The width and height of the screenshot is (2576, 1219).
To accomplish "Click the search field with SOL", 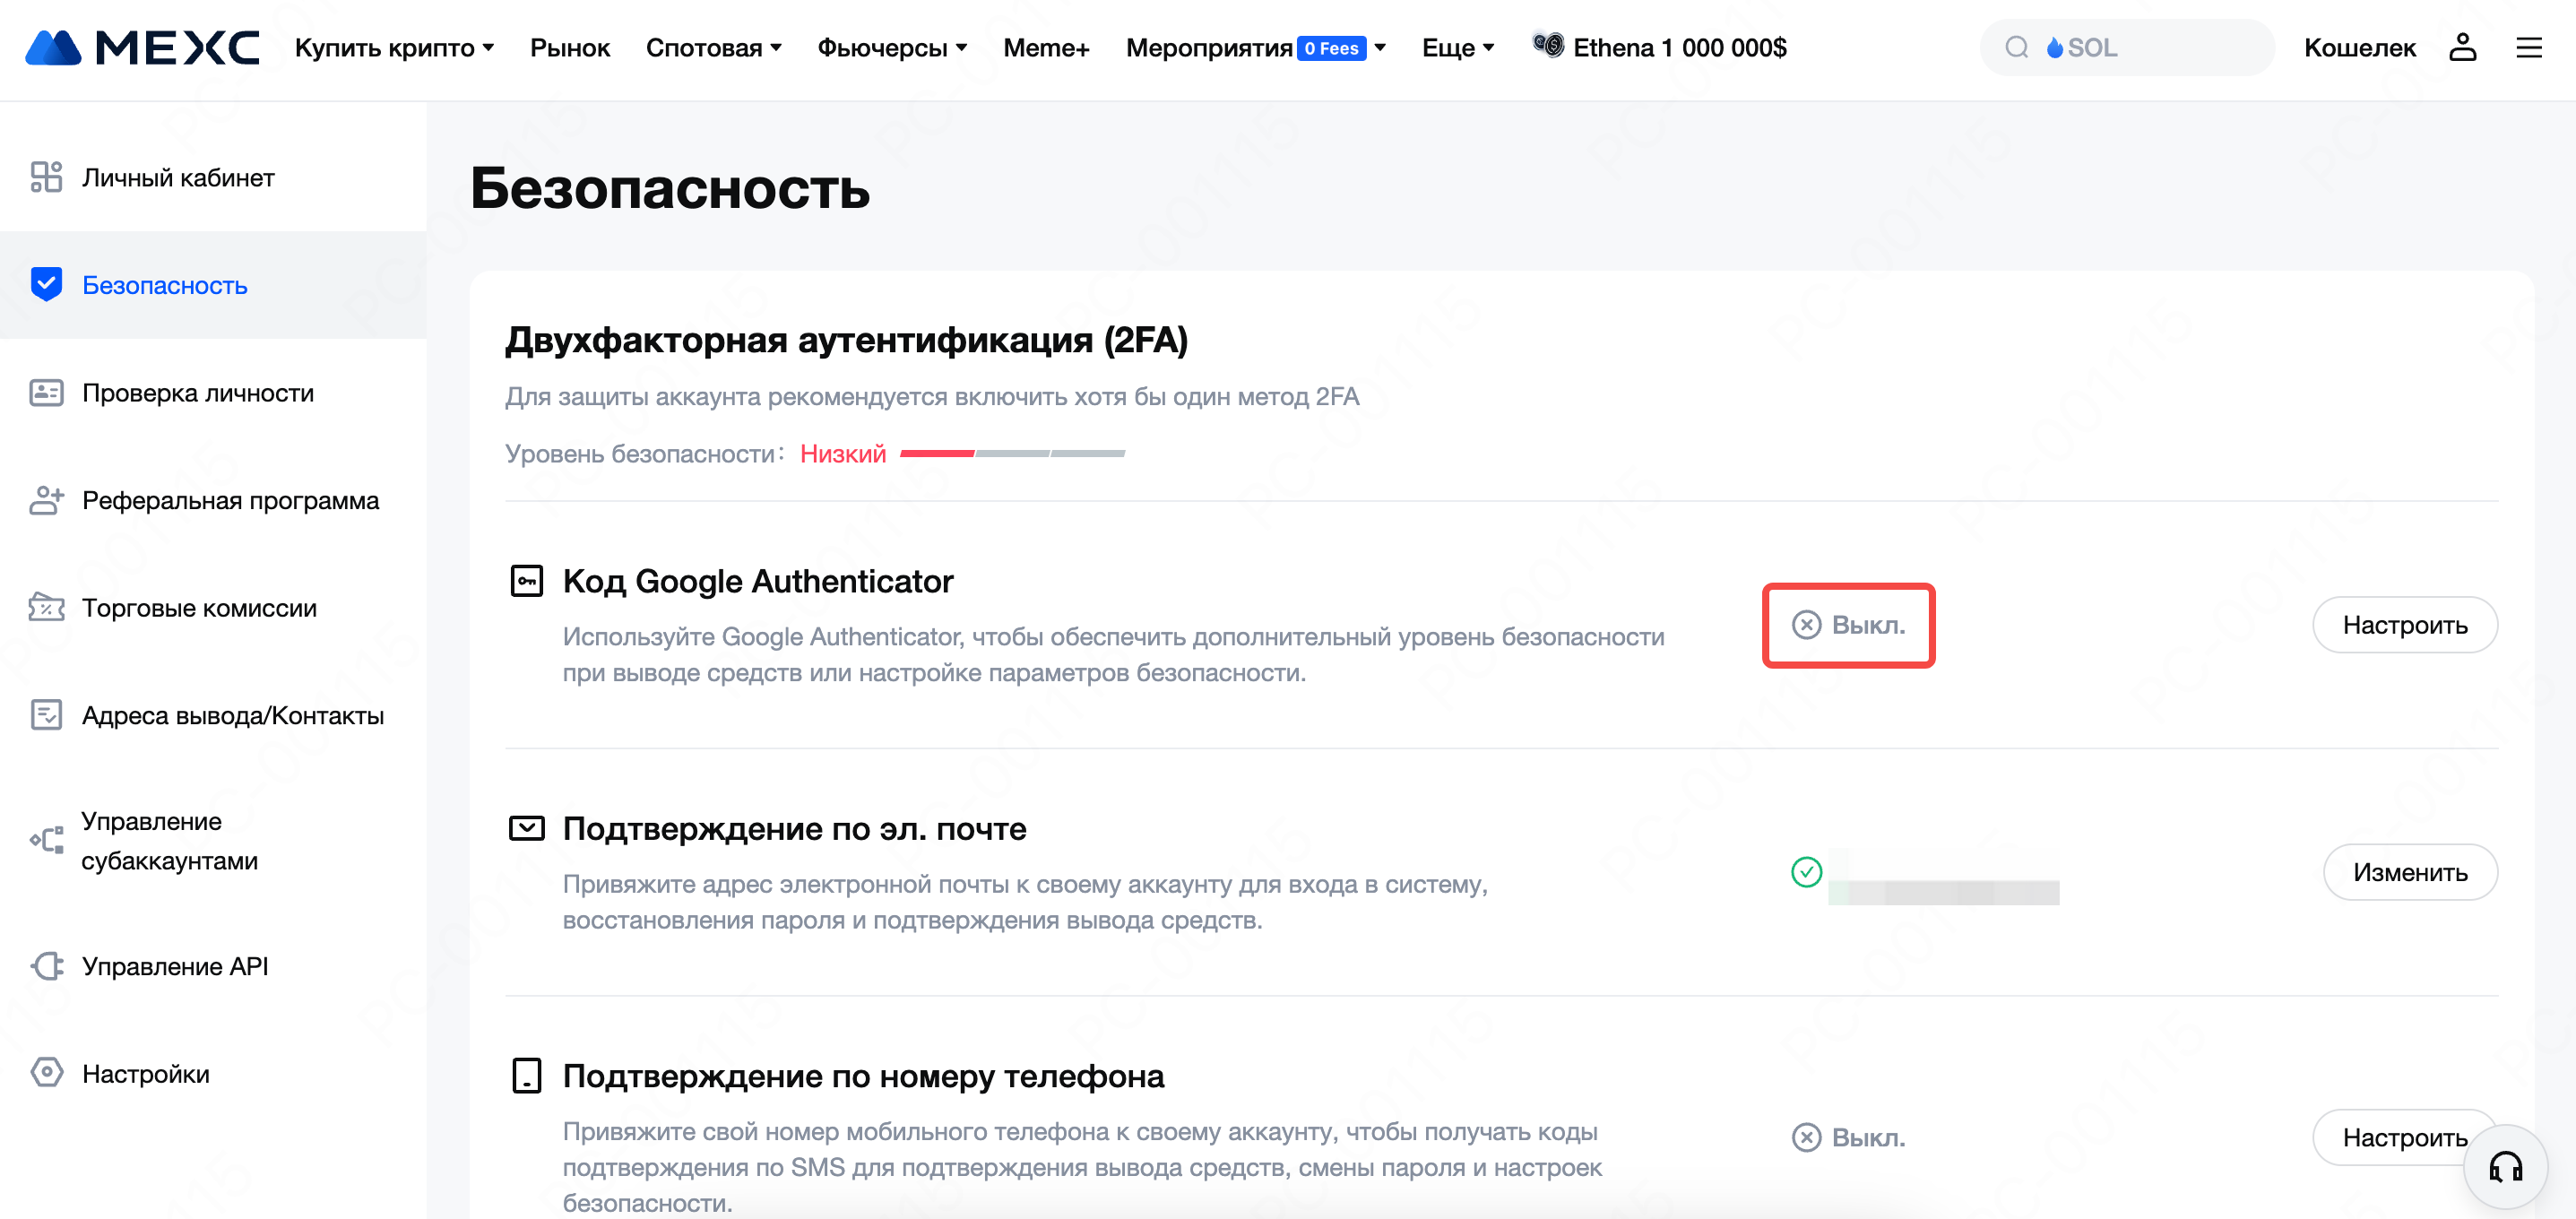I will point(2127,47).
